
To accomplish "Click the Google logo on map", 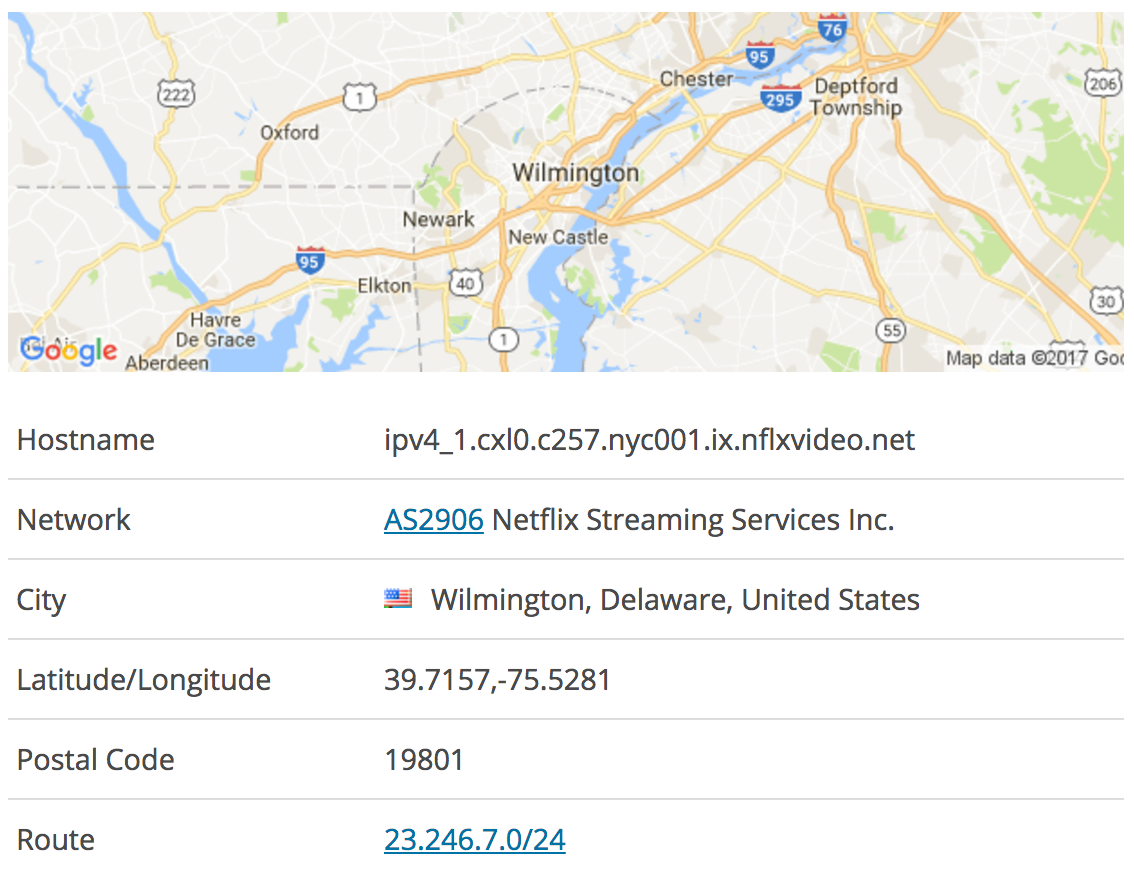I will (x=69, y=351).
